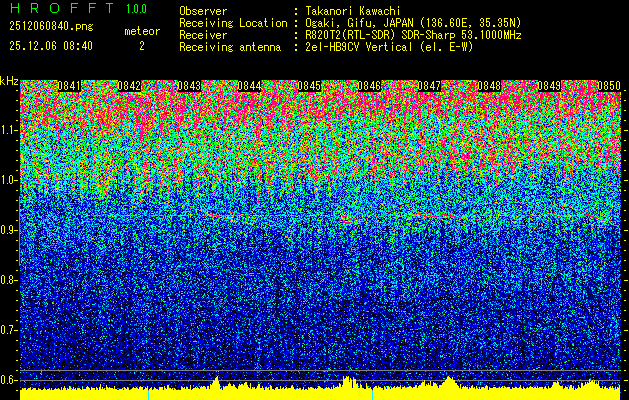The width and height of the screenshot is (629, 400).
Task: Click the 0844 time marker
Action: click(x=249, y=86)
